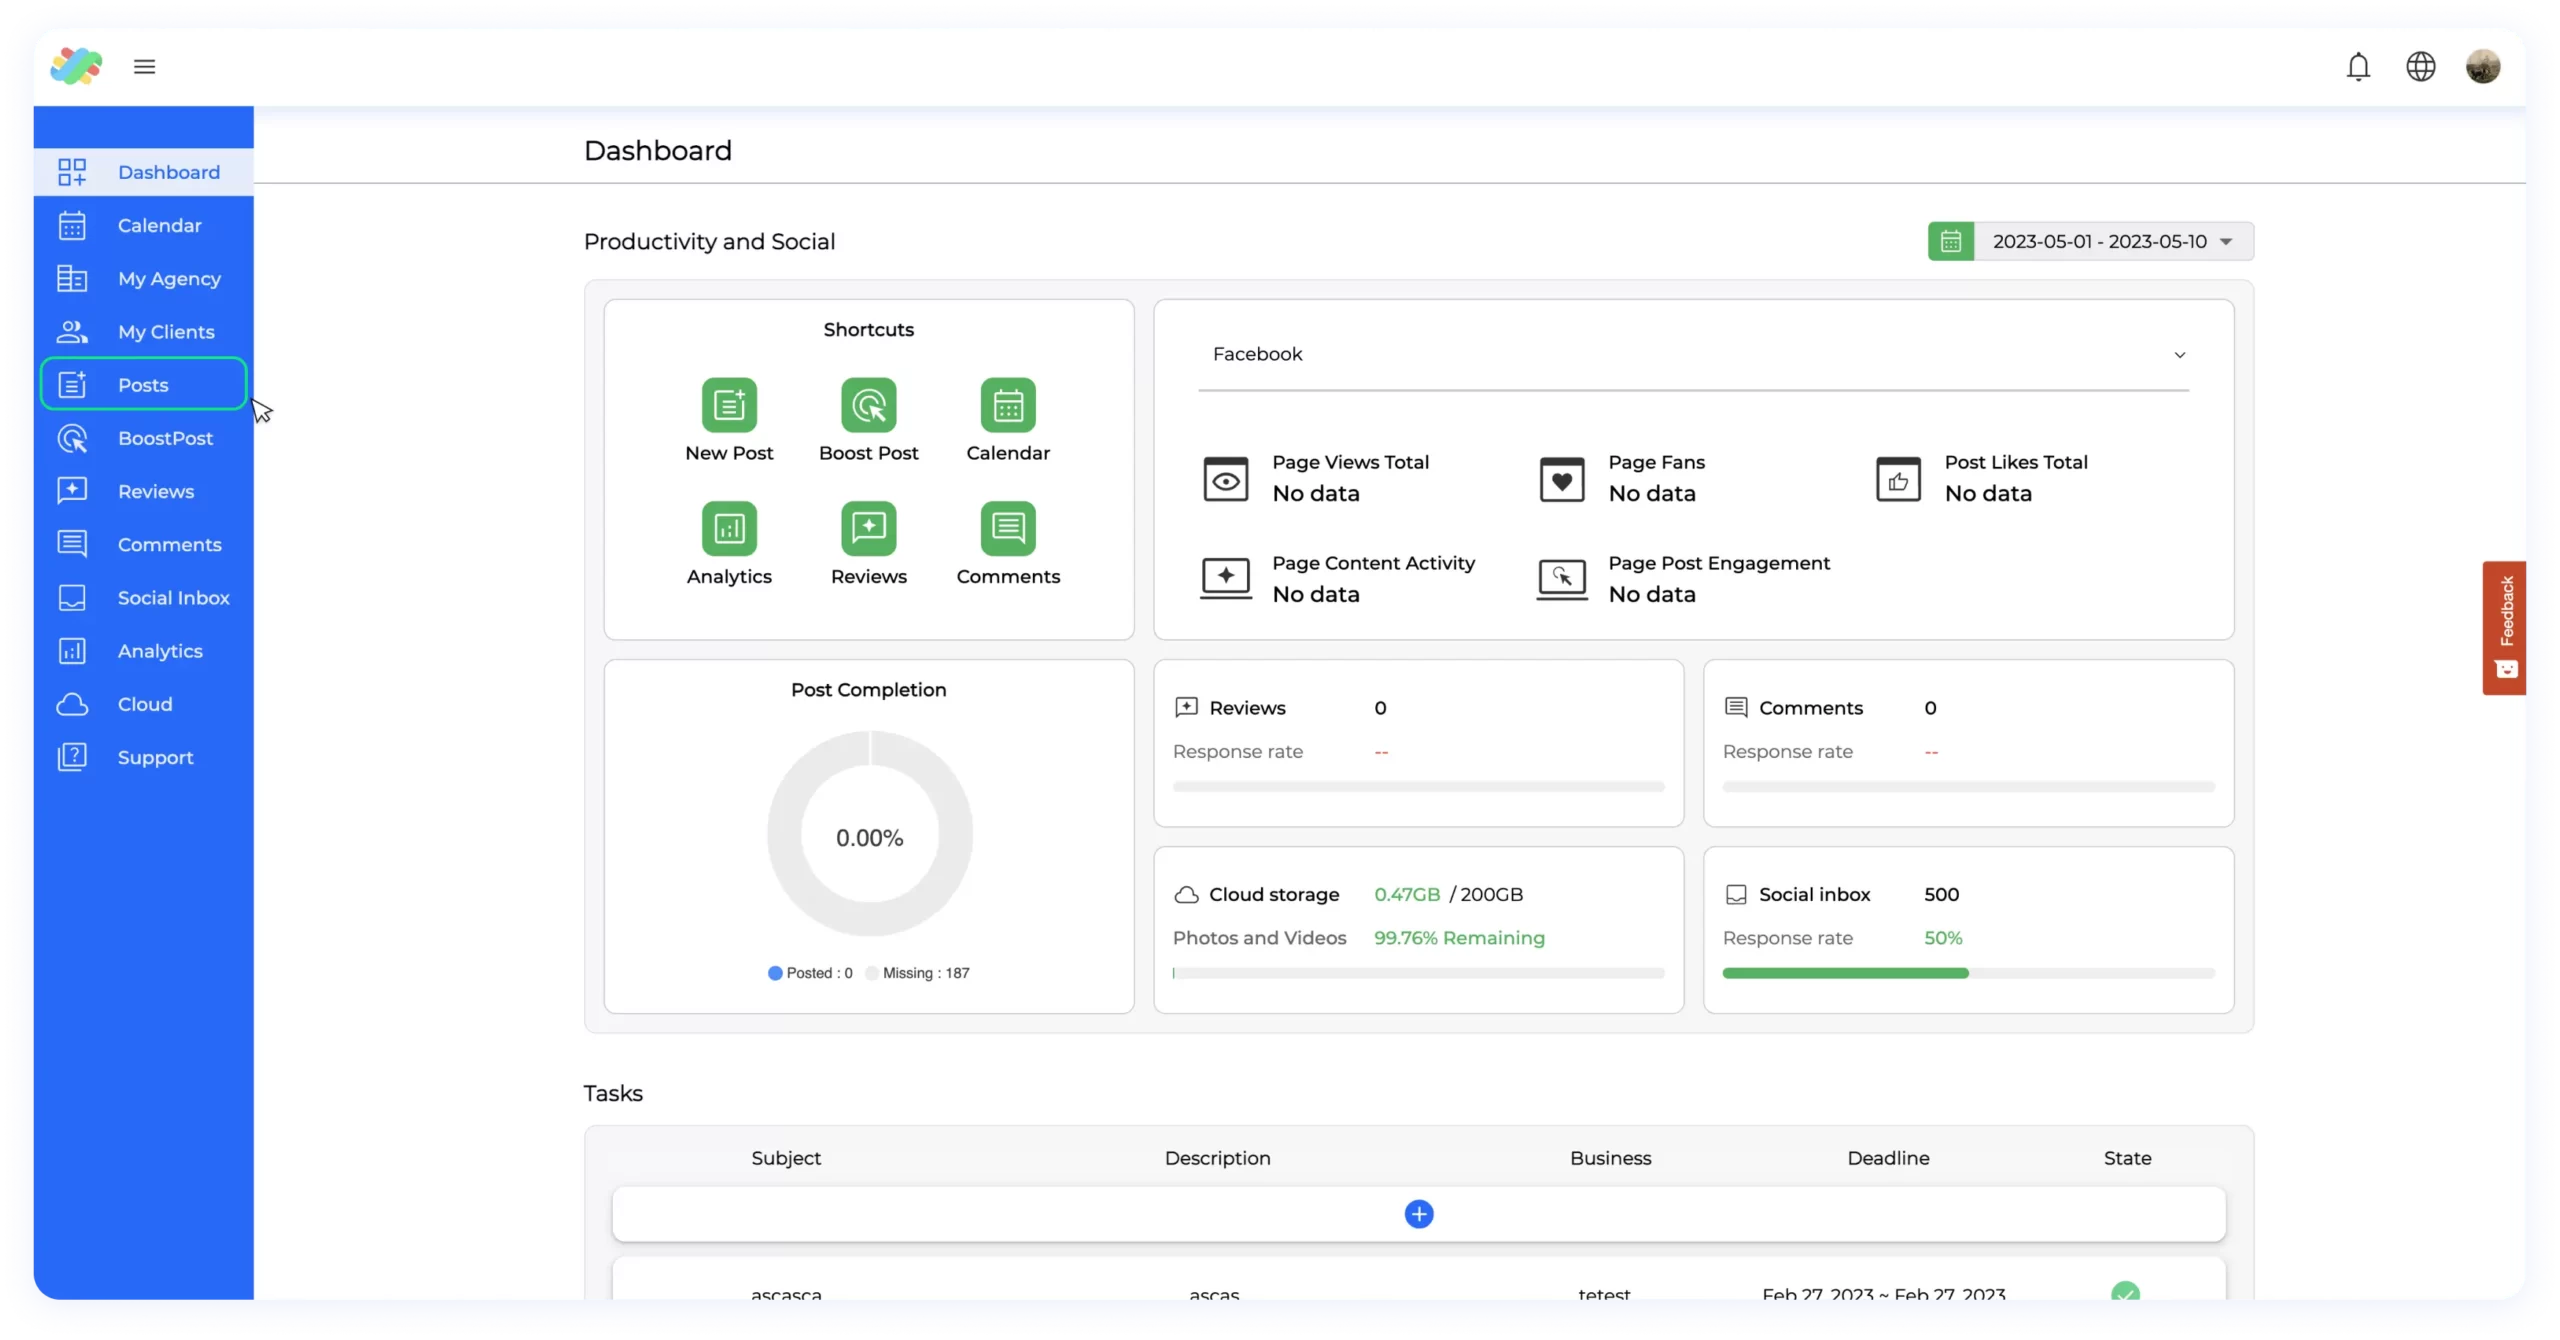Toggle the Posted legend item
2560x1340 pixels.
[810, 973]
